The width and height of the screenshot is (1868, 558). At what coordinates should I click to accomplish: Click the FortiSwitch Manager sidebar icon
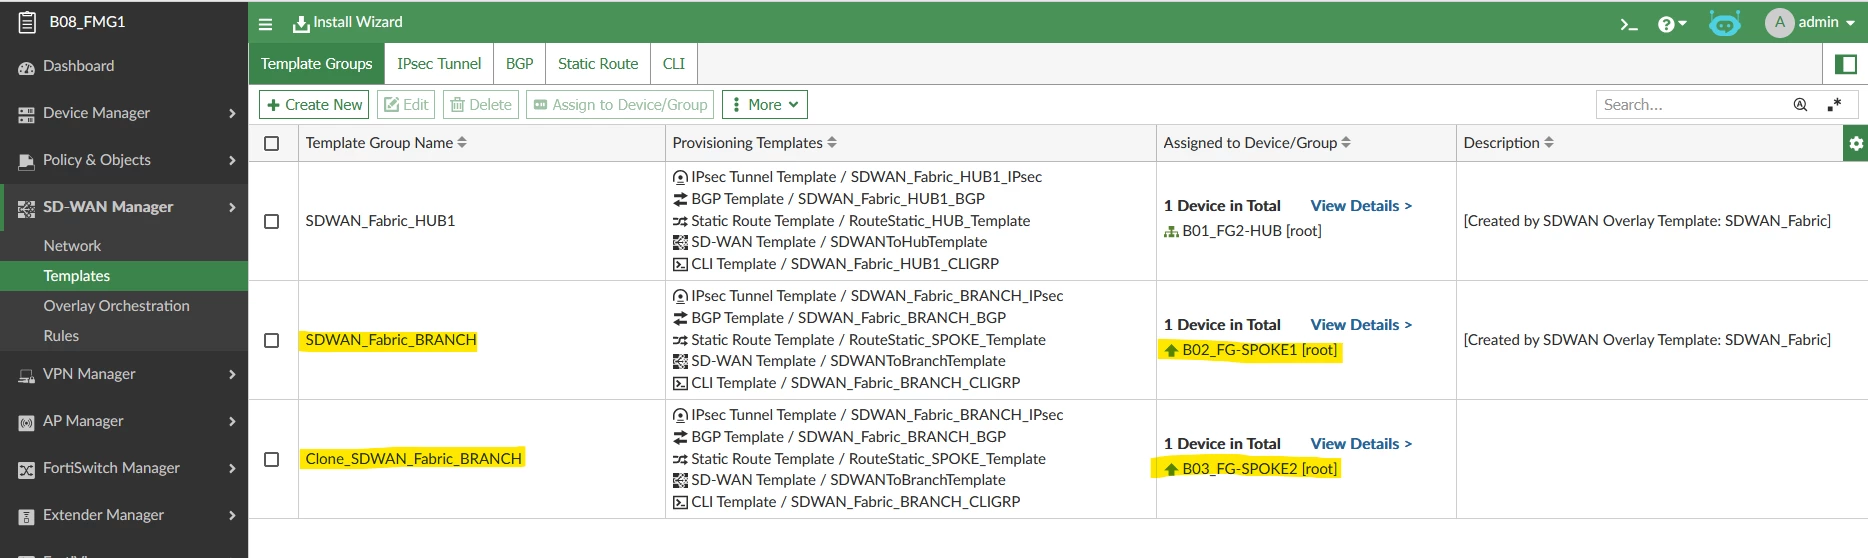pos(26,470)
